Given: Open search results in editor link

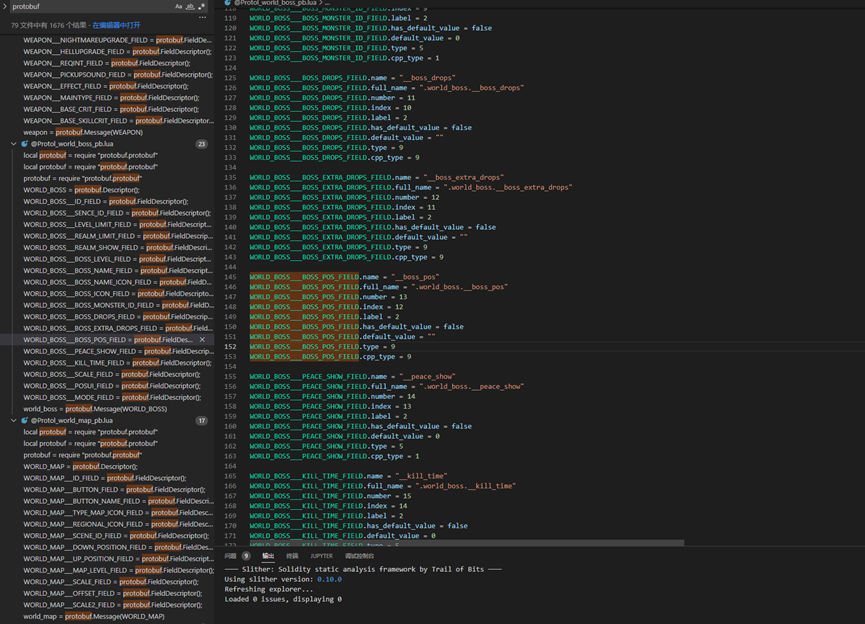Looking at the screenshot, I should click(x=116, y=25).
